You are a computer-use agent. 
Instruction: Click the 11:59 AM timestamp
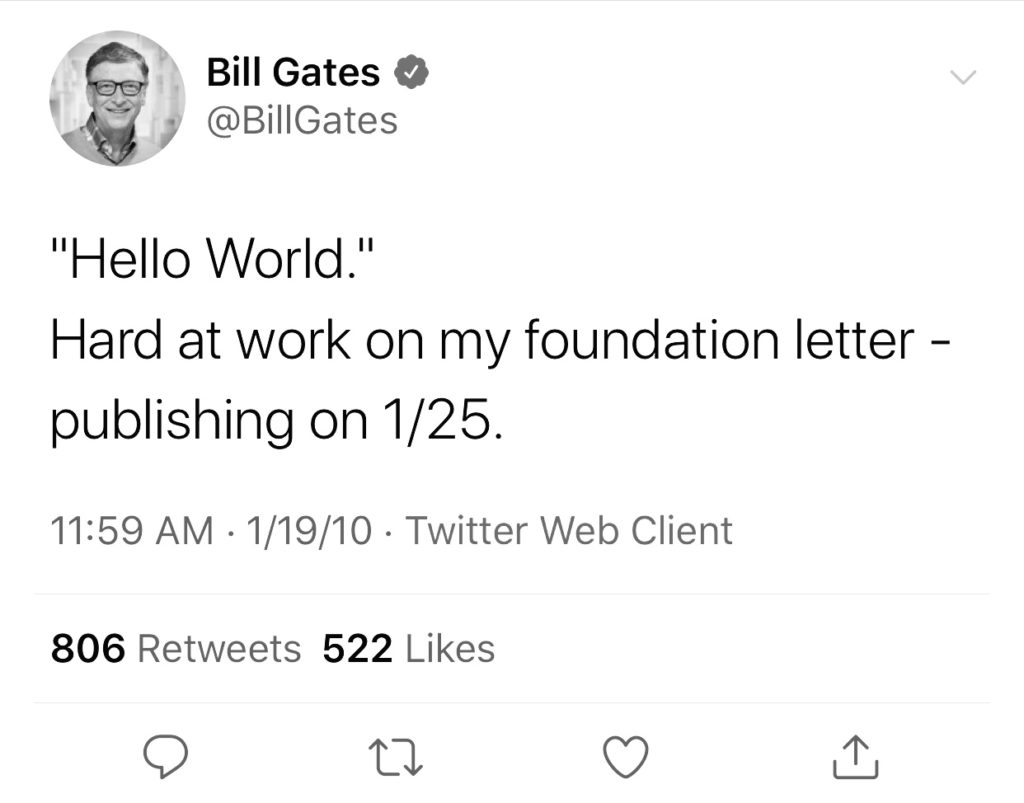pyautogui.click(x=131, y=530)
